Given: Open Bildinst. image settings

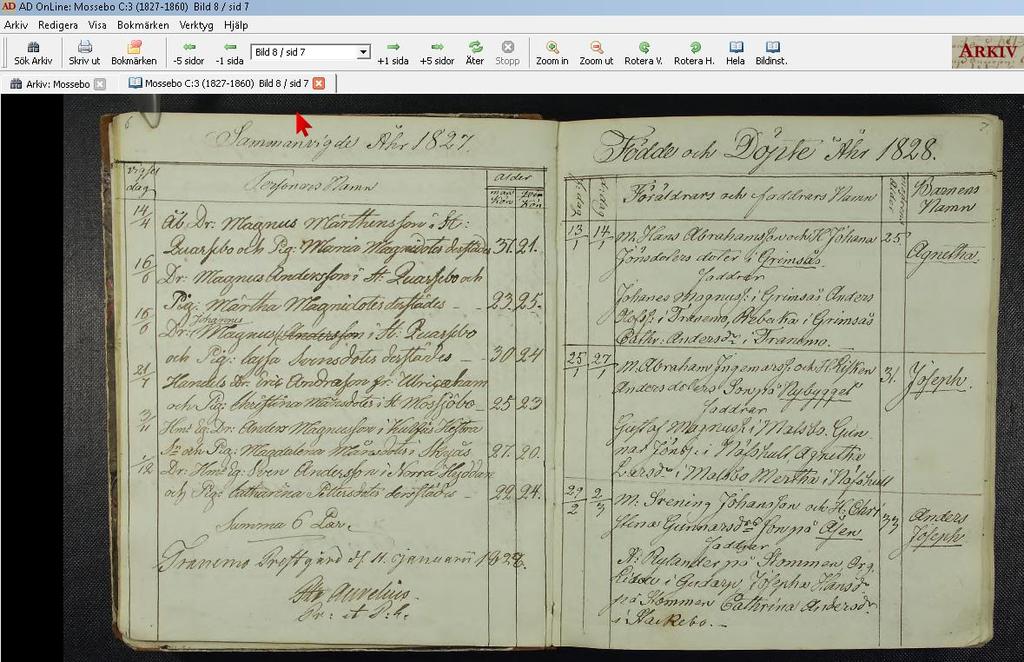Looking at the screenshot, I should pyautogui.click(x=771, y=53).
